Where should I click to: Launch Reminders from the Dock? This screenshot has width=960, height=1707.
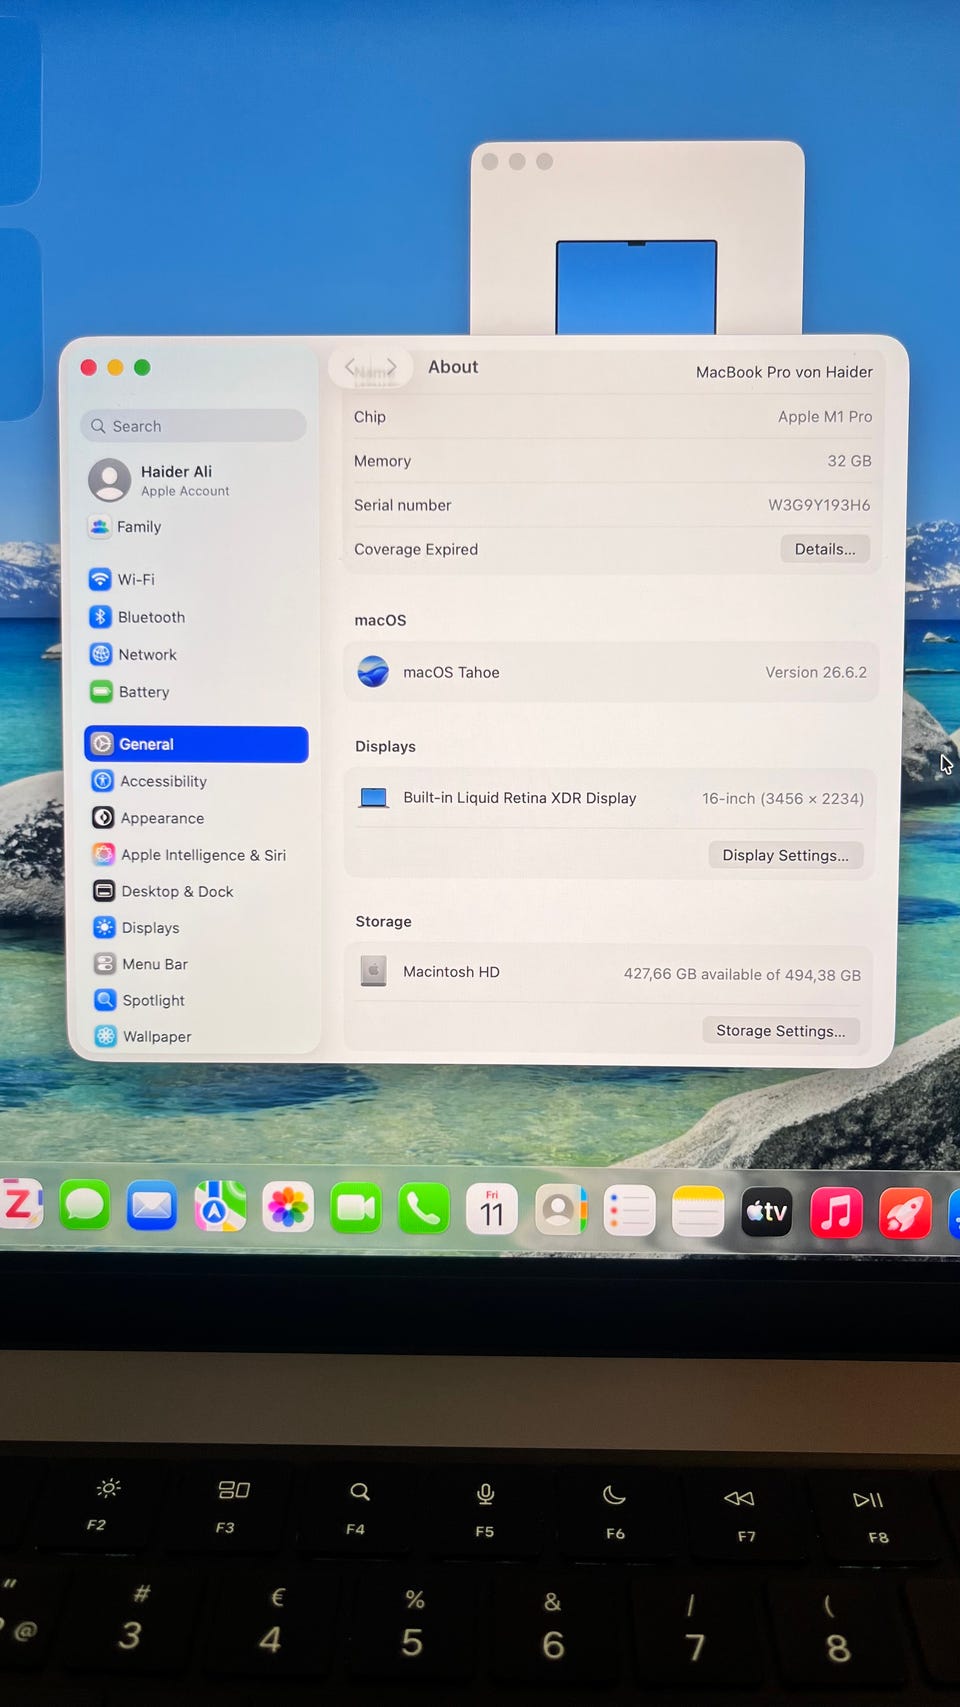629,1212
